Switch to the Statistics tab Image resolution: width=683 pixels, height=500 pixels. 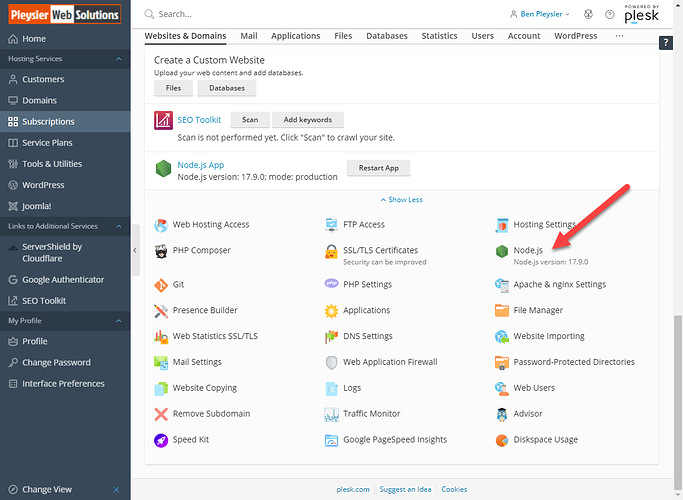[439, 36]
